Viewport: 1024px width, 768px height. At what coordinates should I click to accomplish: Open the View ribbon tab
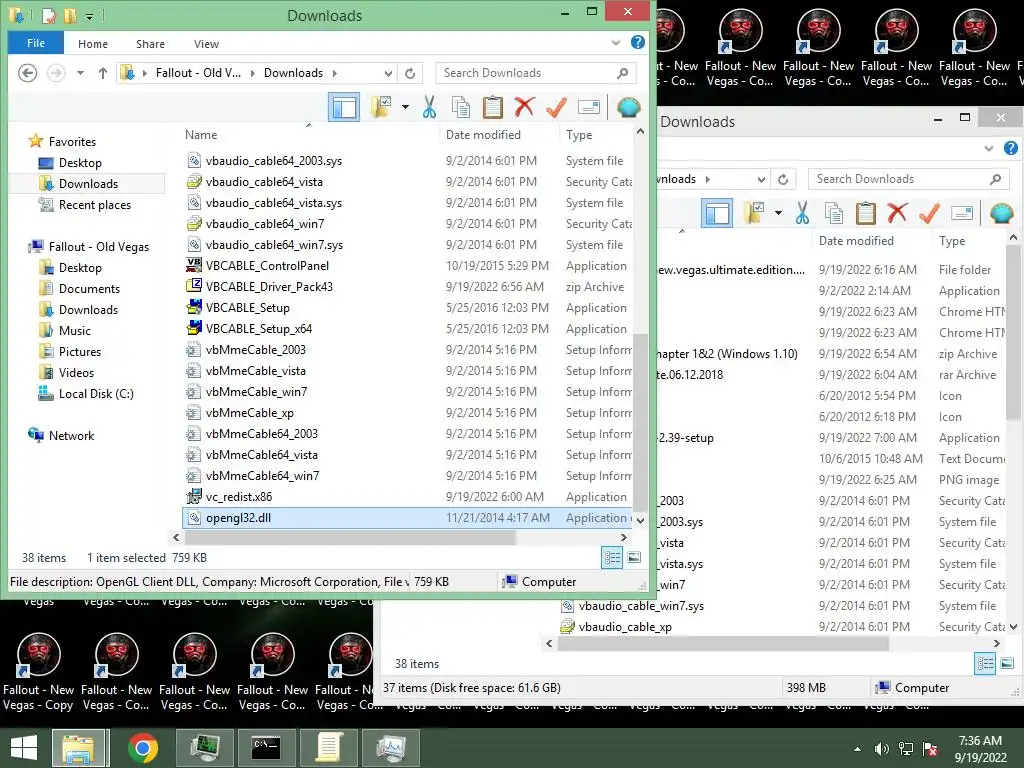206,44
